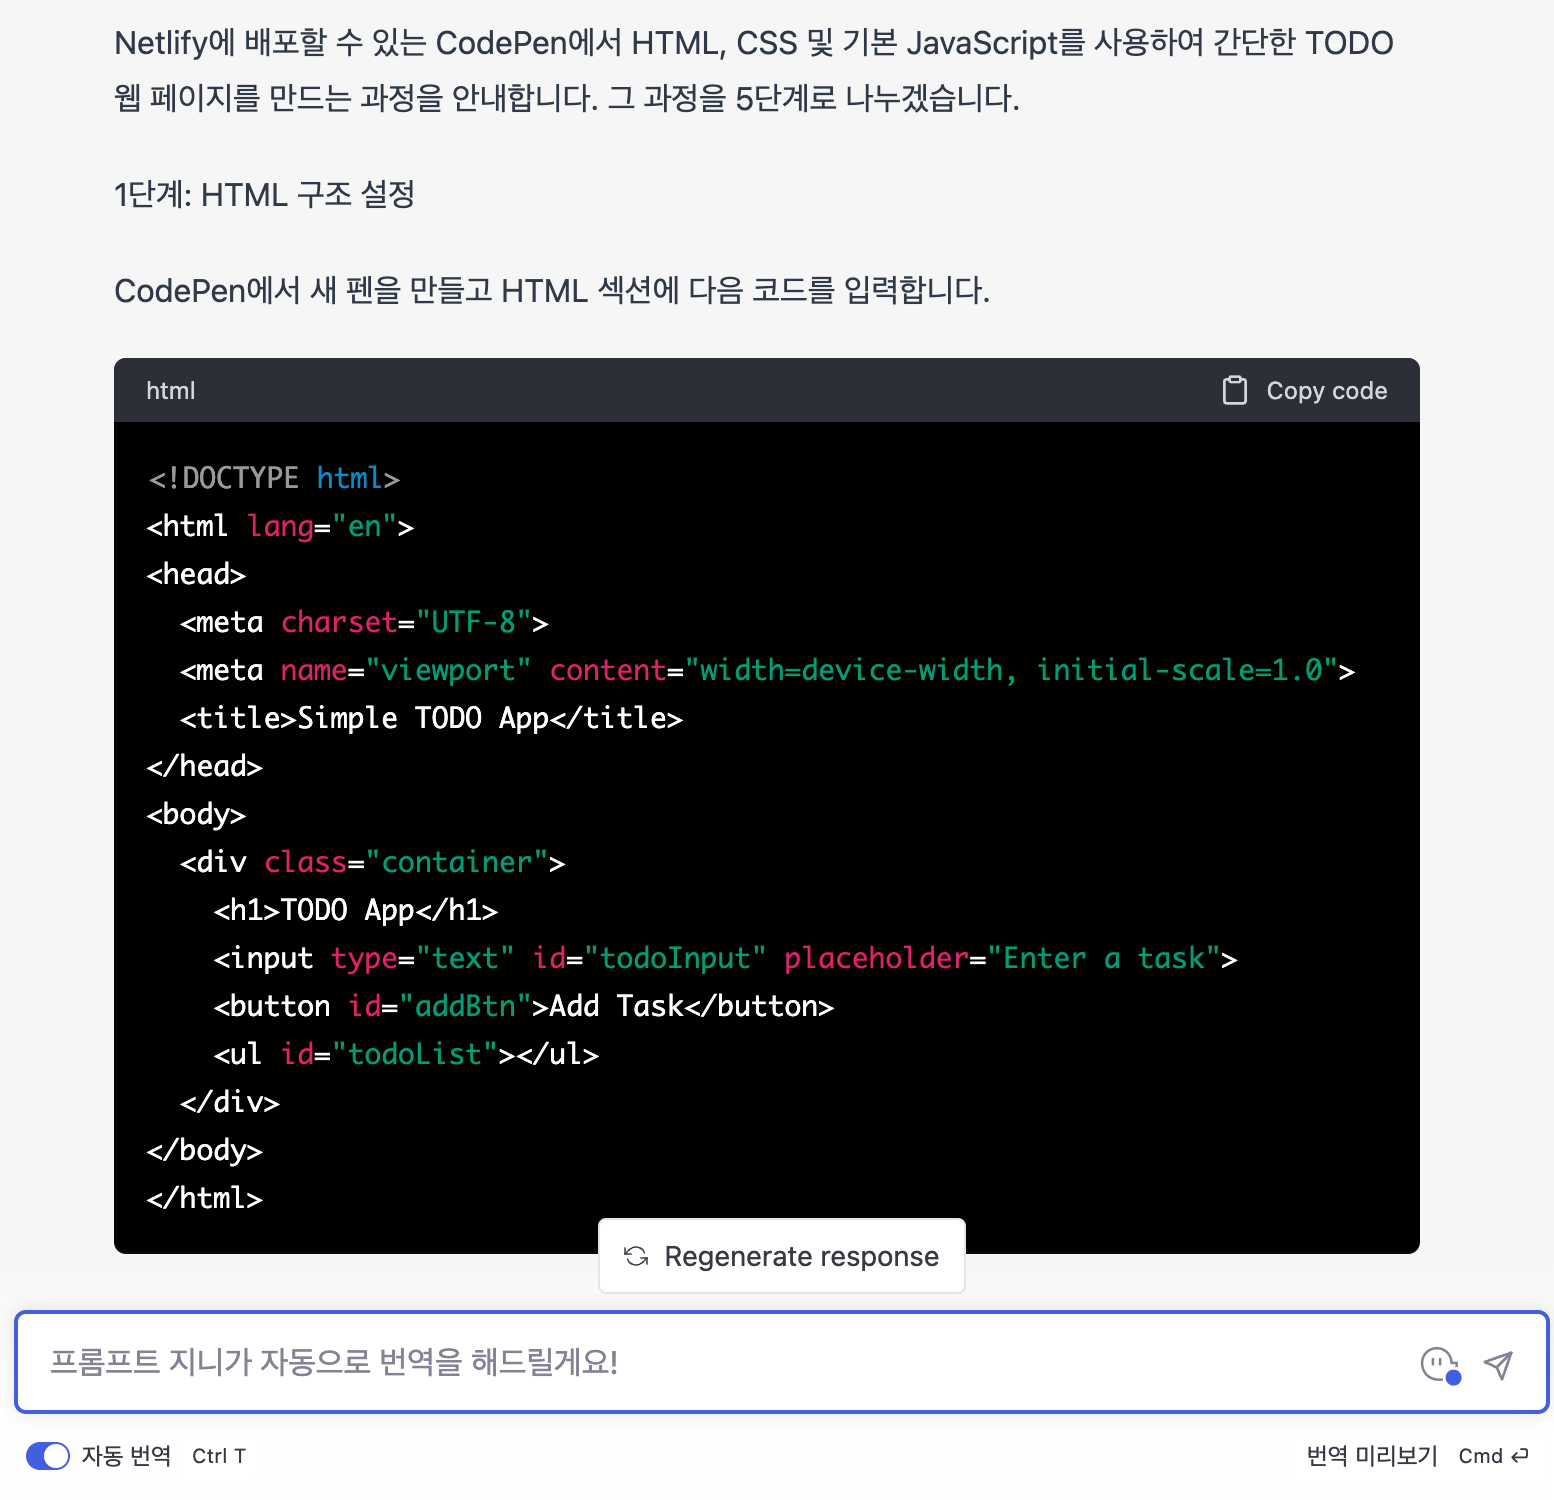Click the meta name="viewport" code line
The image size is (1554, 1500).
coord(767,670)
